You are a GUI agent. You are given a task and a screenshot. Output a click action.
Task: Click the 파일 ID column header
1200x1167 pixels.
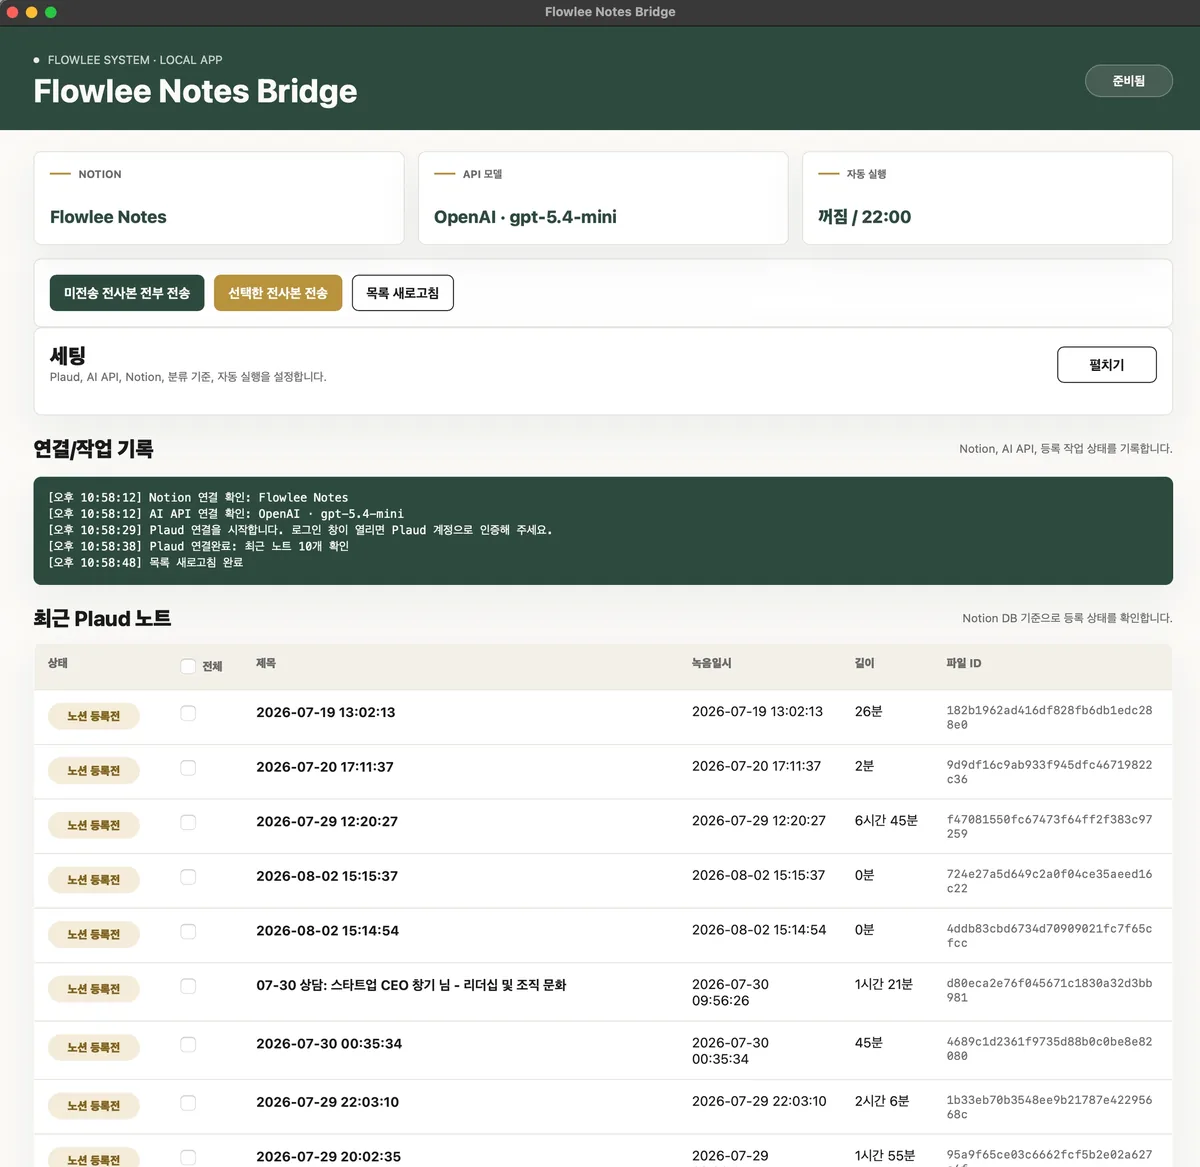(x=964, y=663)
